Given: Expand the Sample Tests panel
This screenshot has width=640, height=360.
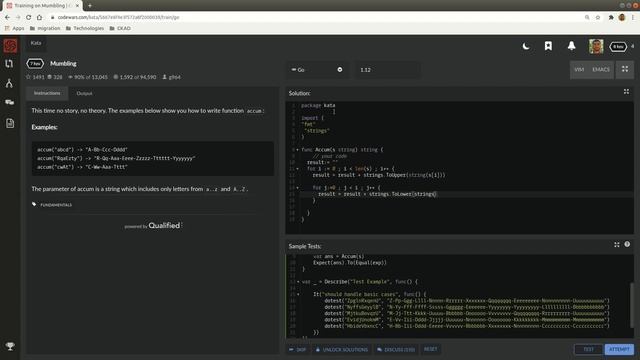Looking at the screenshot, I should 617,244.
